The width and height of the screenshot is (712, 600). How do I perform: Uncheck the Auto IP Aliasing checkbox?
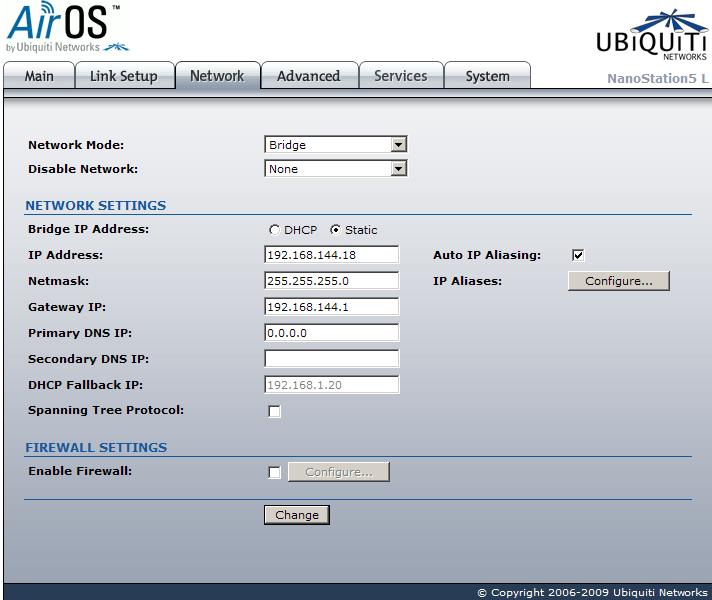(x=578, y=255)
